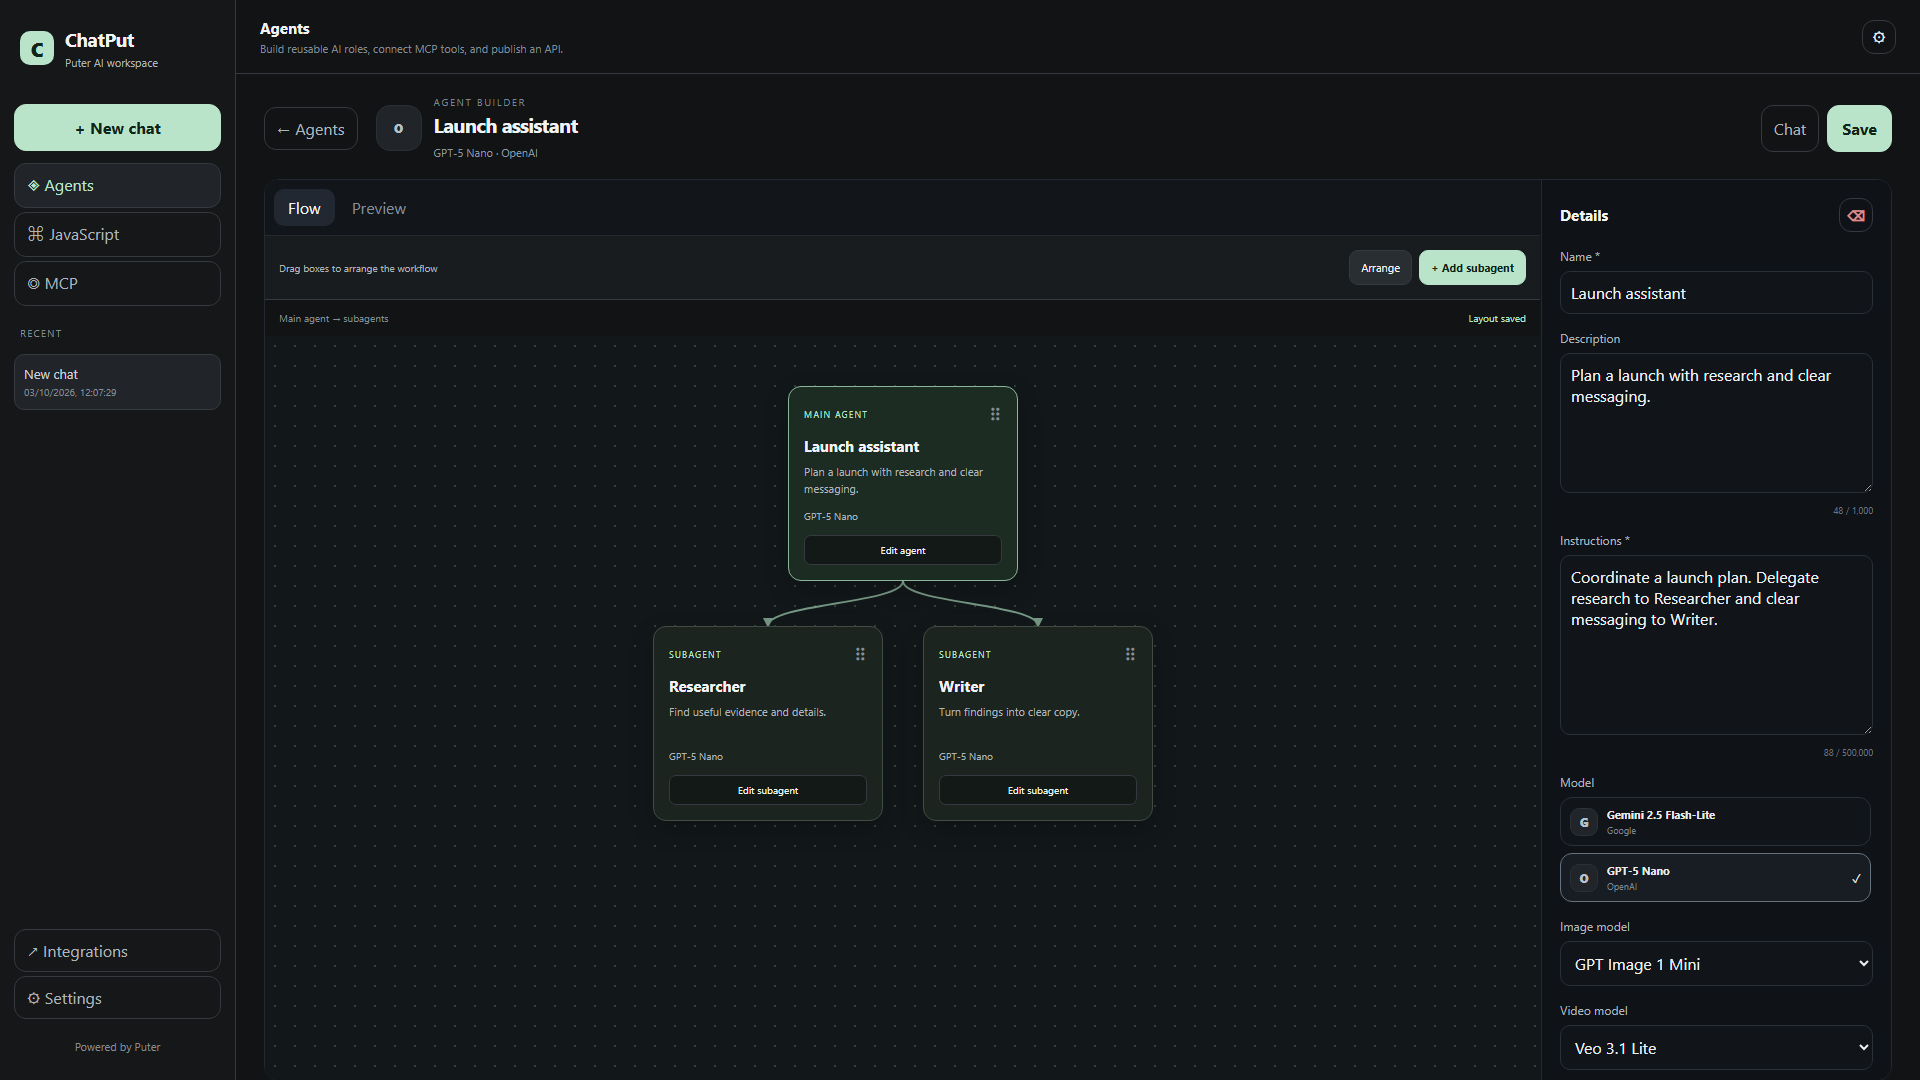Image resolution: width=1920 pixels, height=1080 pixels.
Task: Click the agent avatar icon beside the title
Action: [398, 129]
